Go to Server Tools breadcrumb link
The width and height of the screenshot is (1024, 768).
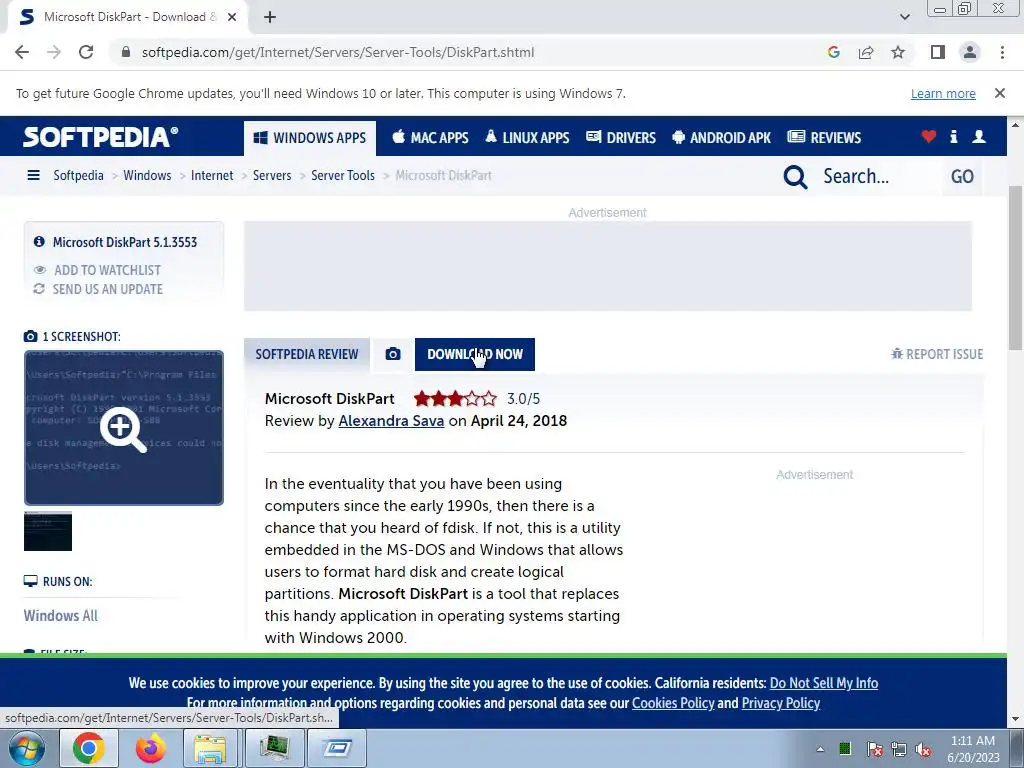click(343, 175)
